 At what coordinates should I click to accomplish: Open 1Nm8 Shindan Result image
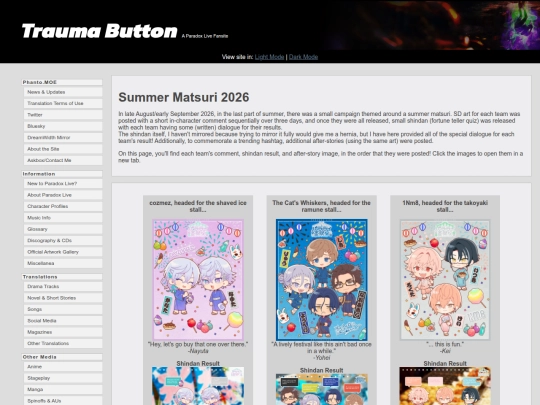tap(445, 386)
